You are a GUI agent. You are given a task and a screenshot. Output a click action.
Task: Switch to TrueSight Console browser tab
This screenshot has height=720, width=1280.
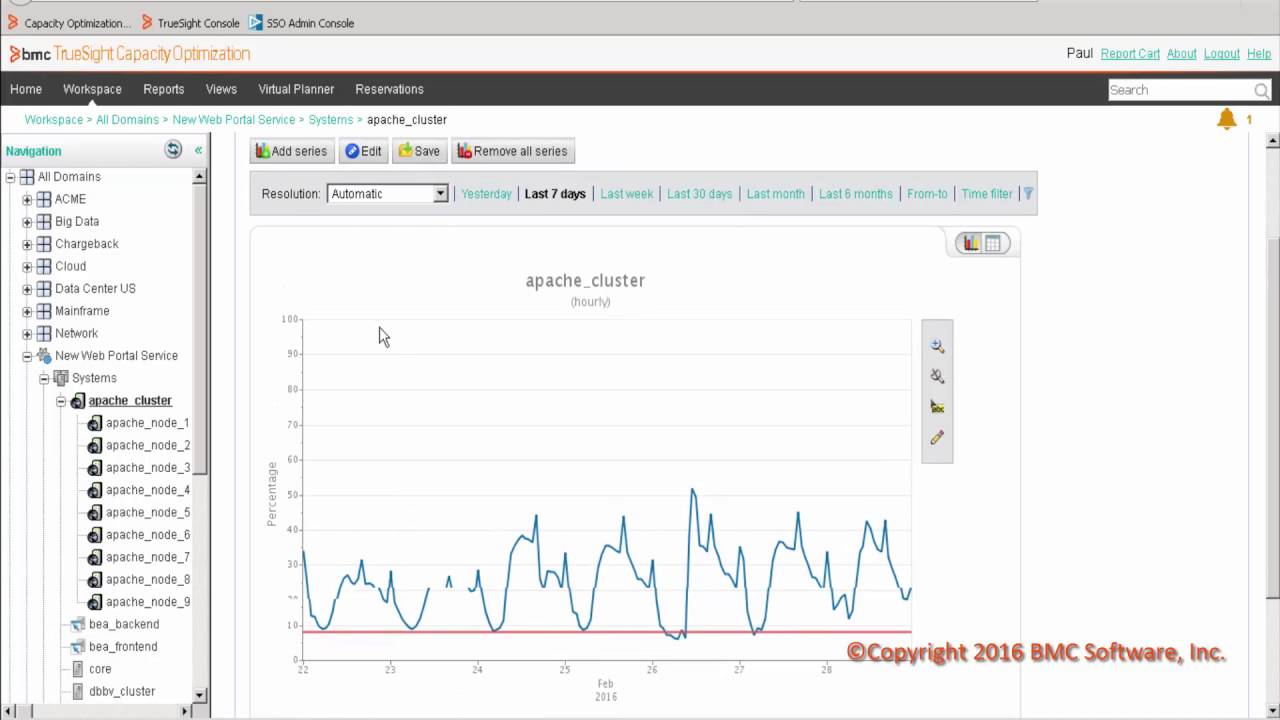[x=190, y=22]
